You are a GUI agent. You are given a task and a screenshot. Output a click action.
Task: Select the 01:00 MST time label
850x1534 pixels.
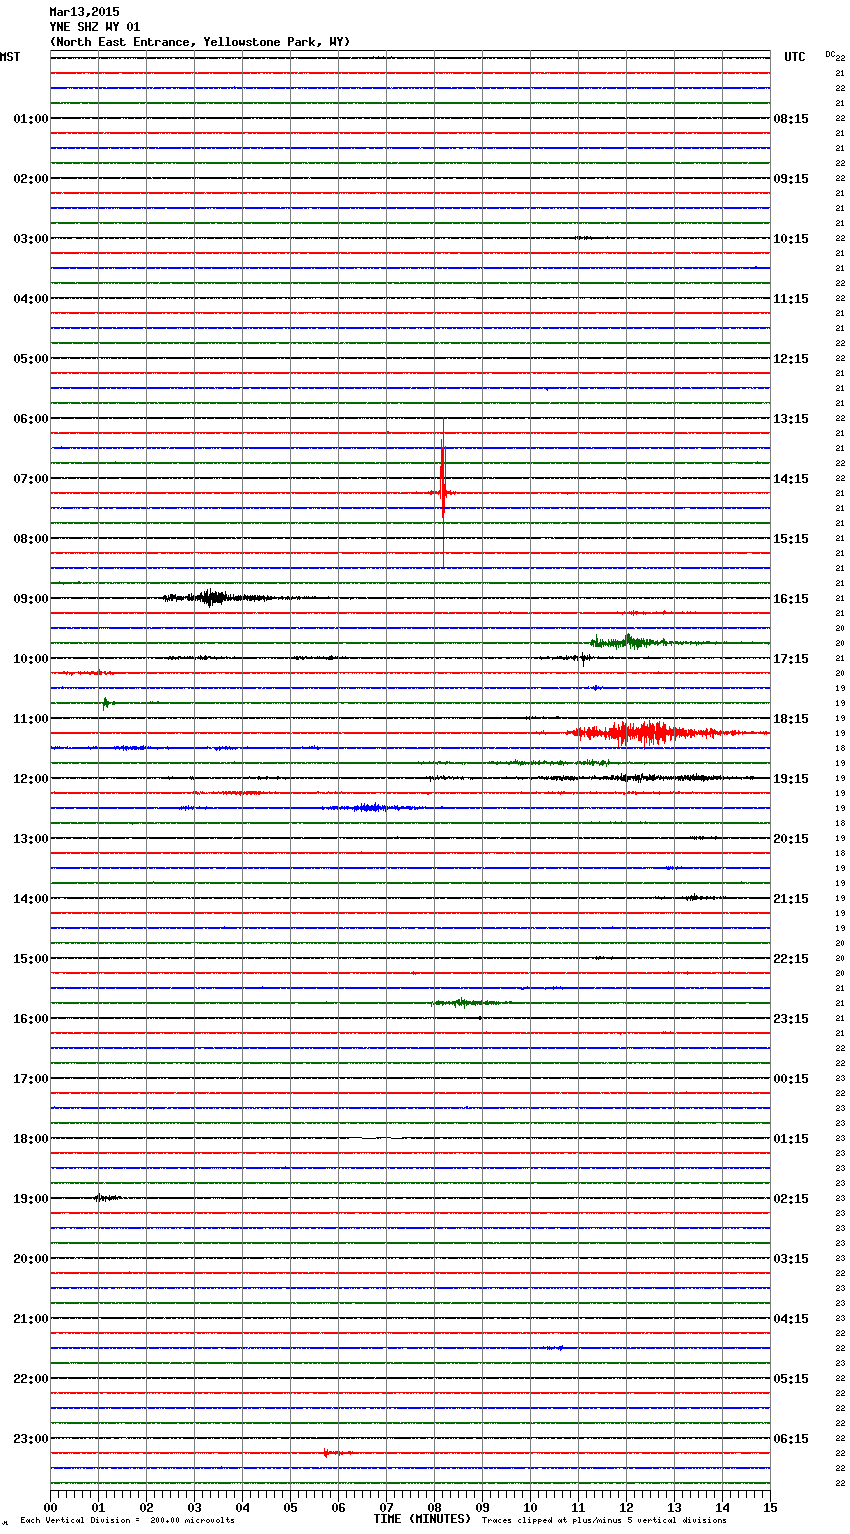[30, 119]
